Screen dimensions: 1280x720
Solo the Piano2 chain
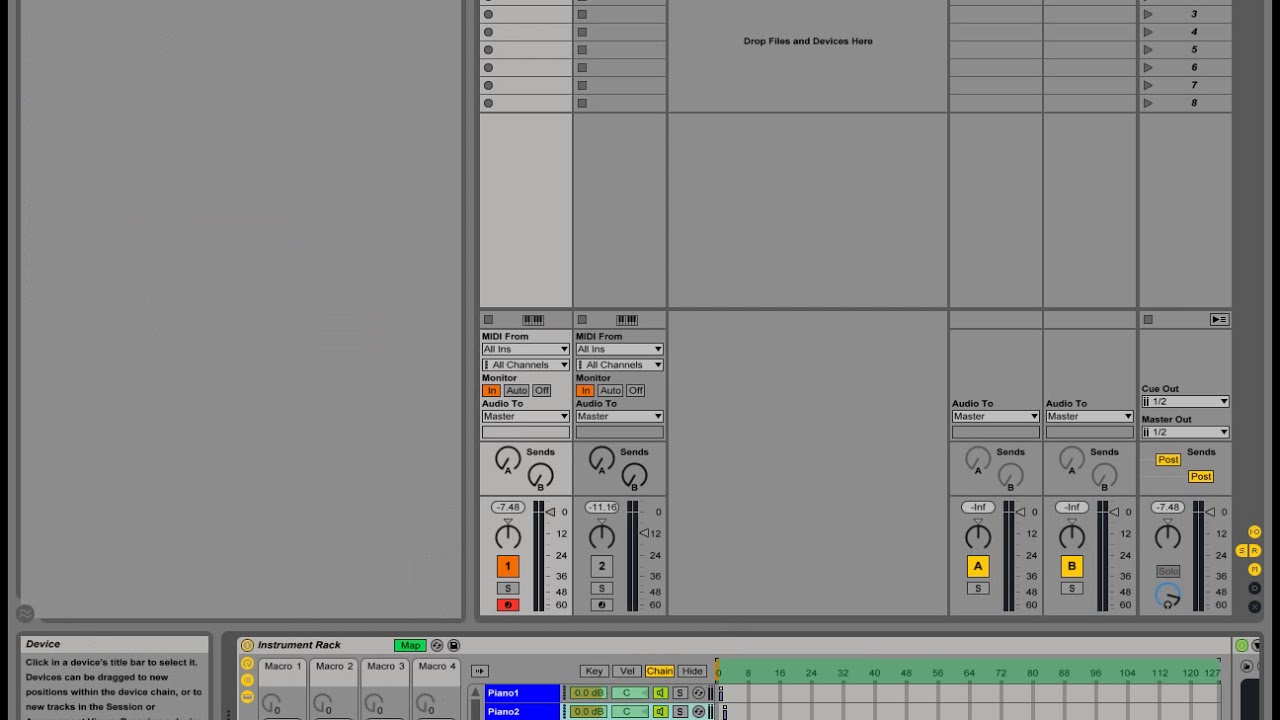[680, 712]
